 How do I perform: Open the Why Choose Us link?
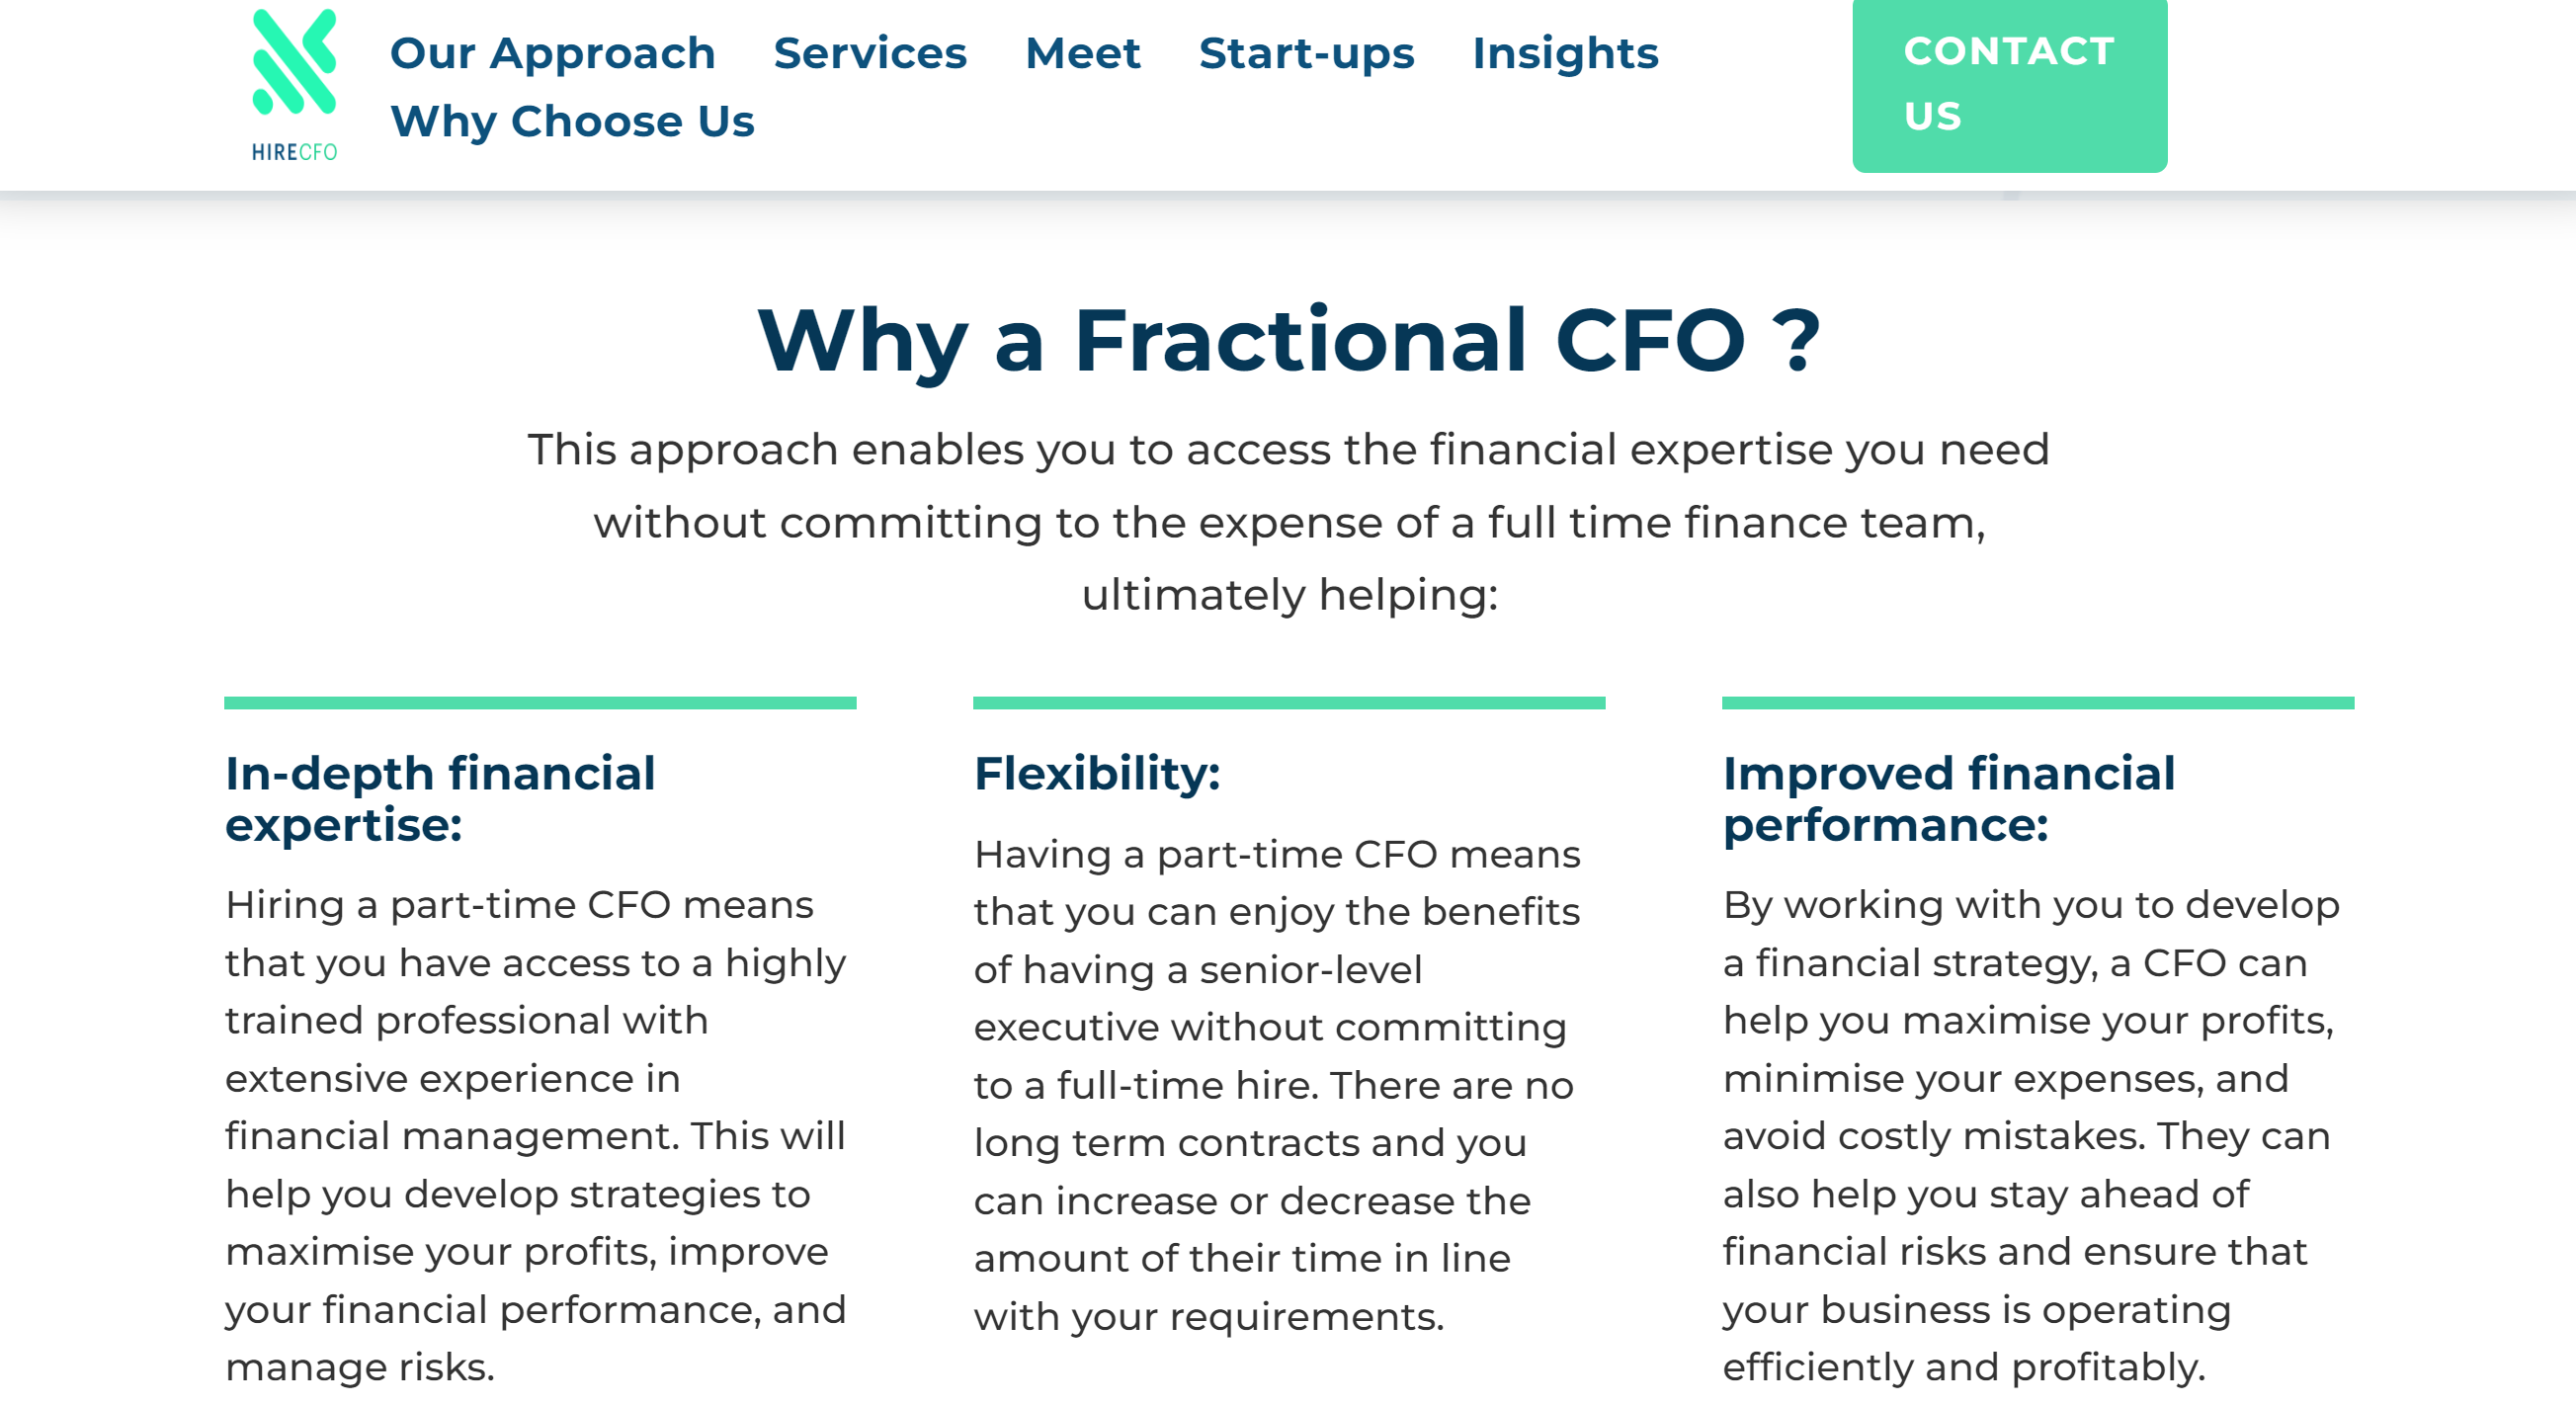(x=572, y=121)
